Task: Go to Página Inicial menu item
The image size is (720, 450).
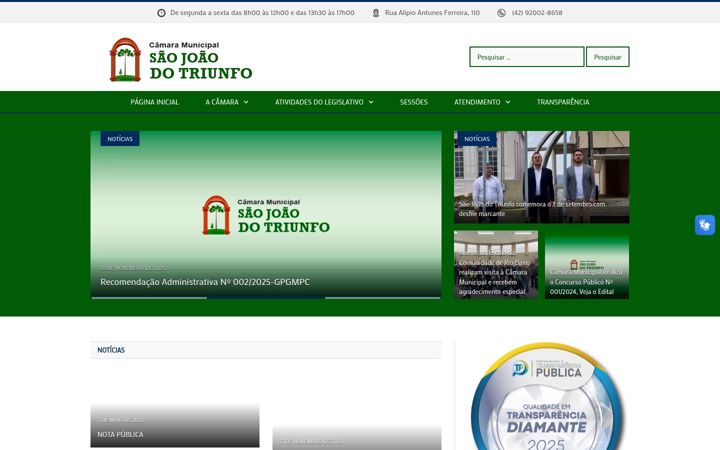Action: coord(154,102)
